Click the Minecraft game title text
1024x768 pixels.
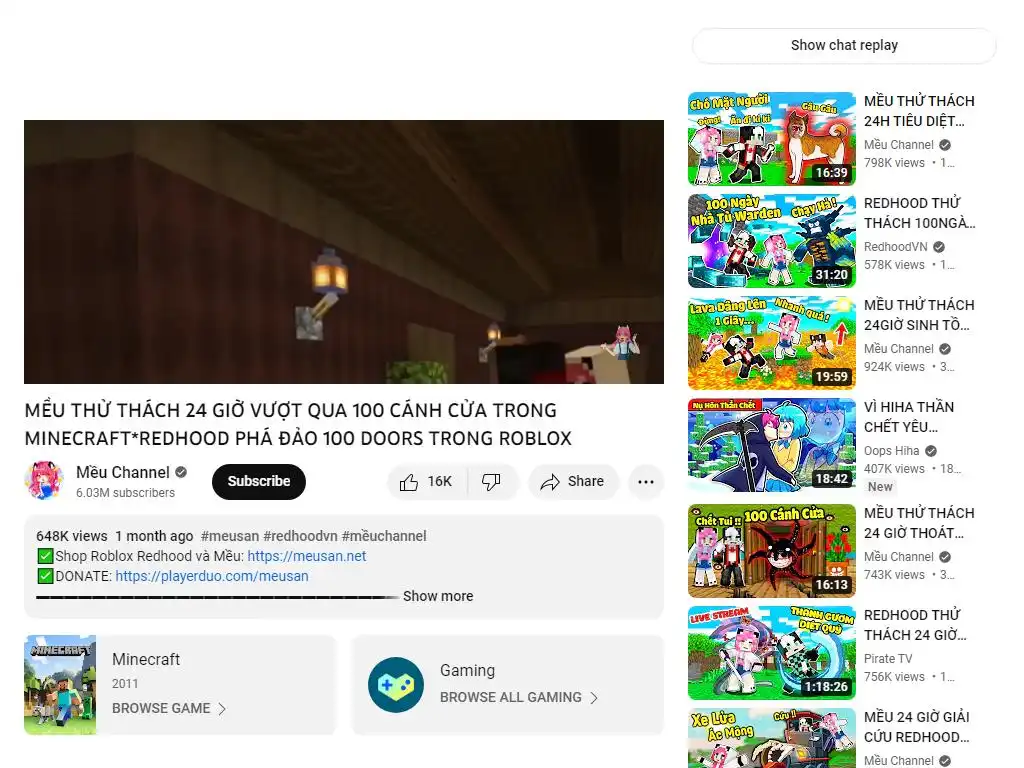click(x=146, y=660)
